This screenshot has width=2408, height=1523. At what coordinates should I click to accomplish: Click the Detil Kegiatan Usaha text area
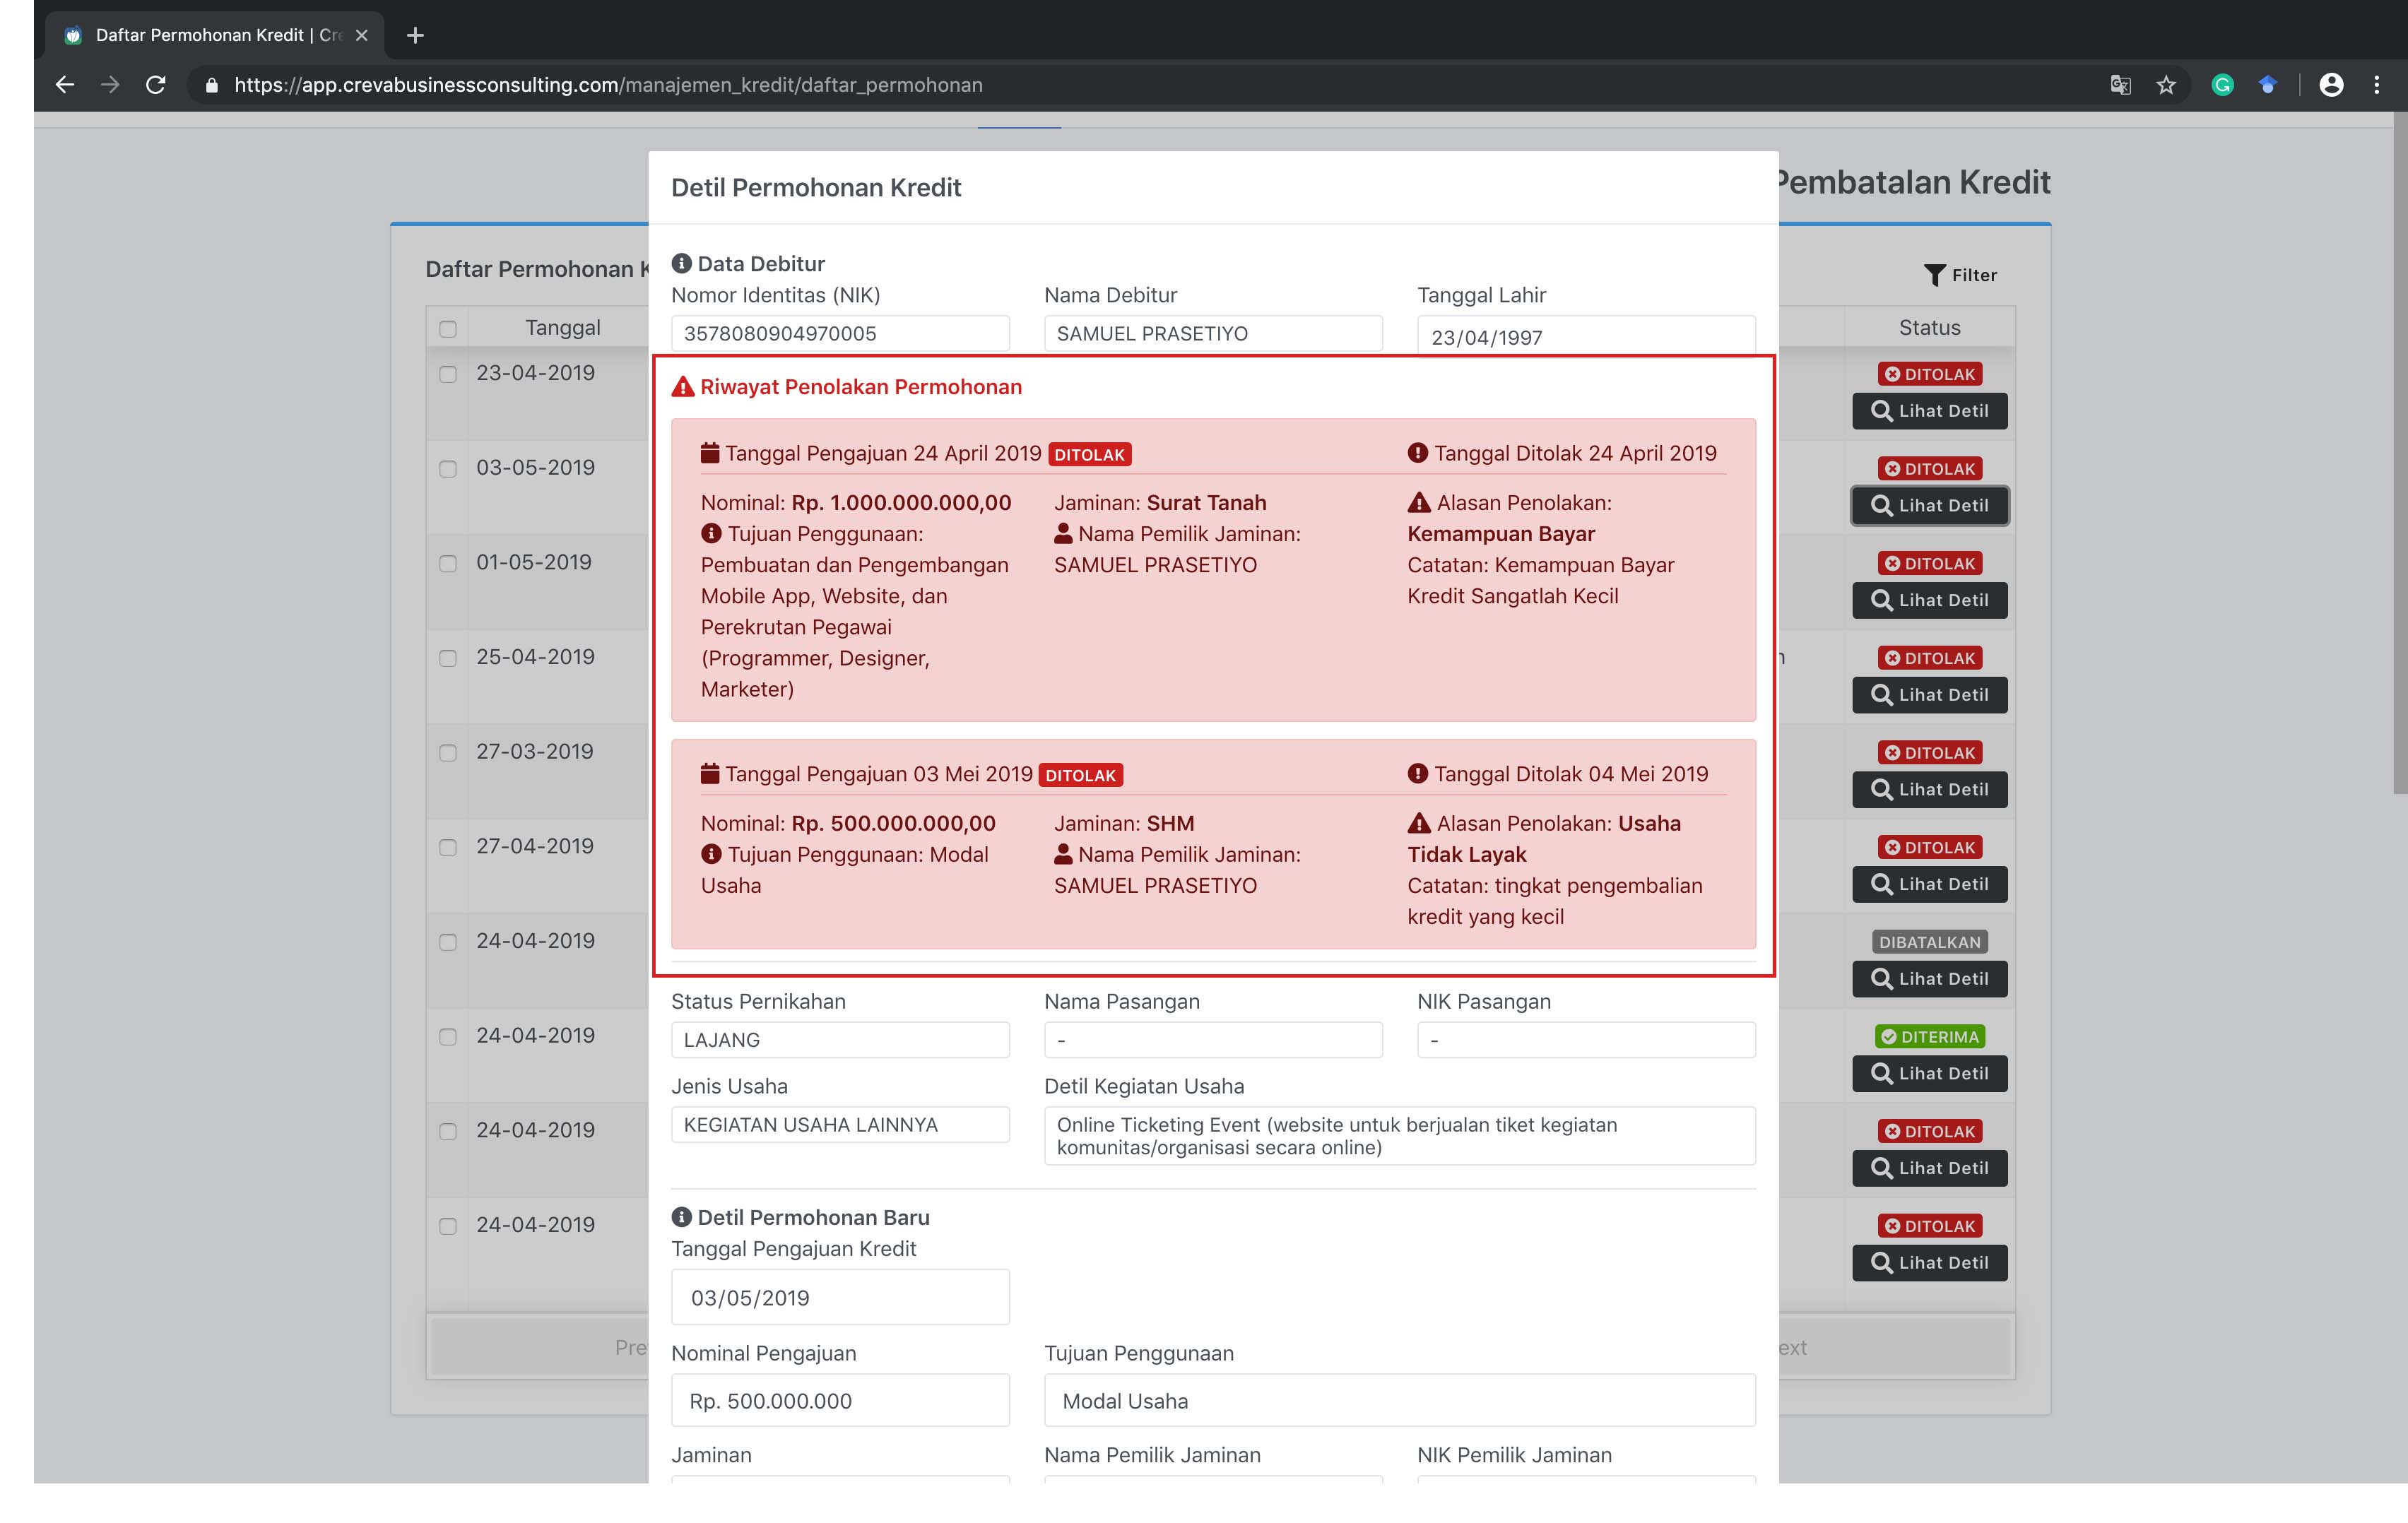(x=1400, y=1136)
